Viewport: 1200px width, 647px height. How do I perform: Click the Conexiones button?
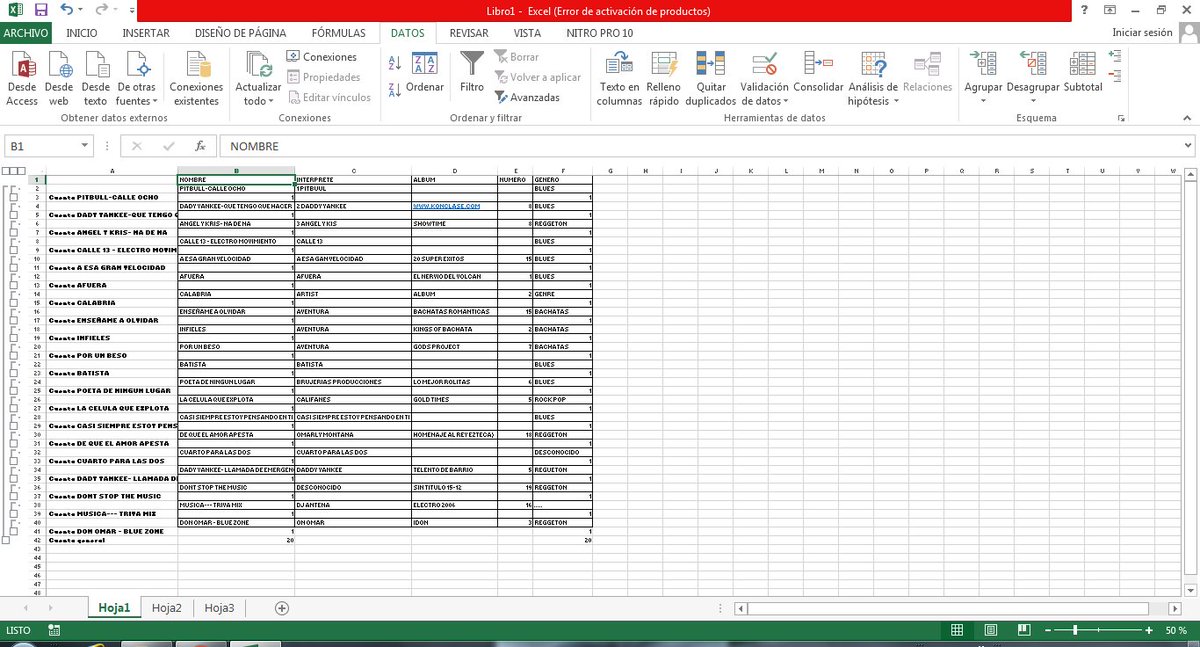point(321,57)
